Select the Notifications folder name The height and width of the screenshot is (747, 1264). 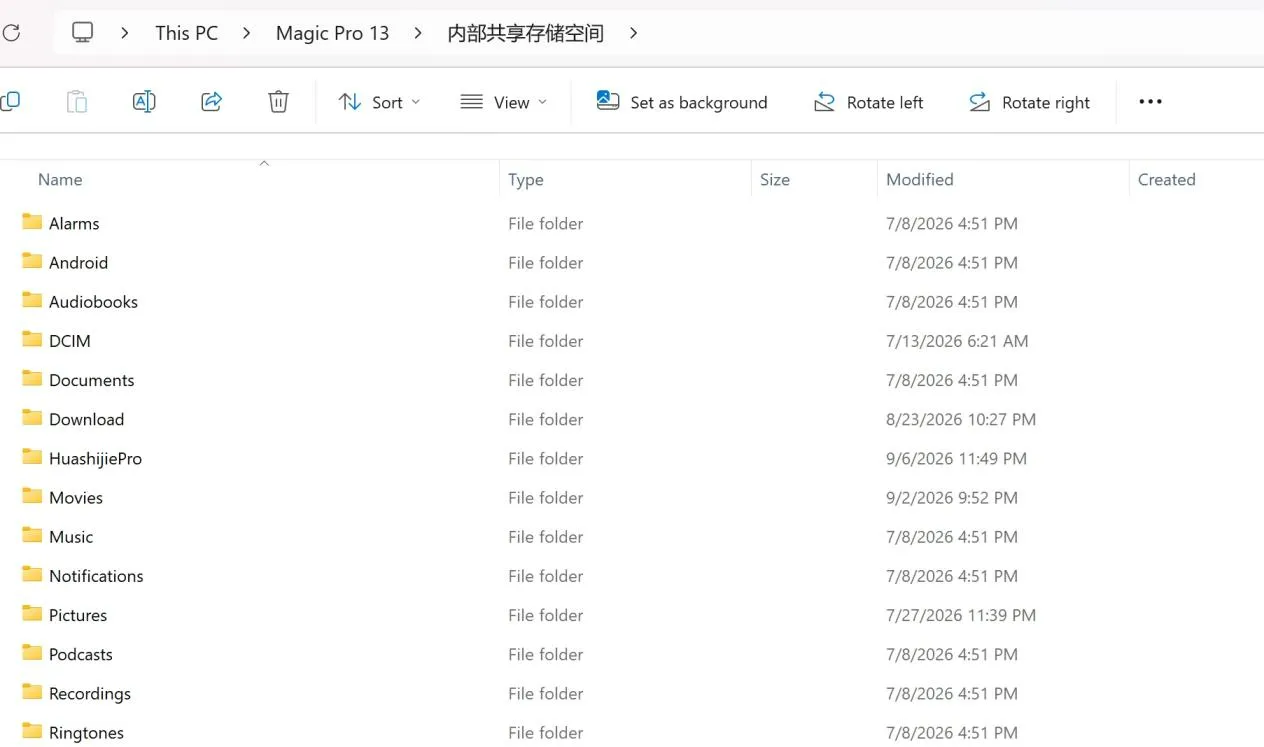click(96, 576)
